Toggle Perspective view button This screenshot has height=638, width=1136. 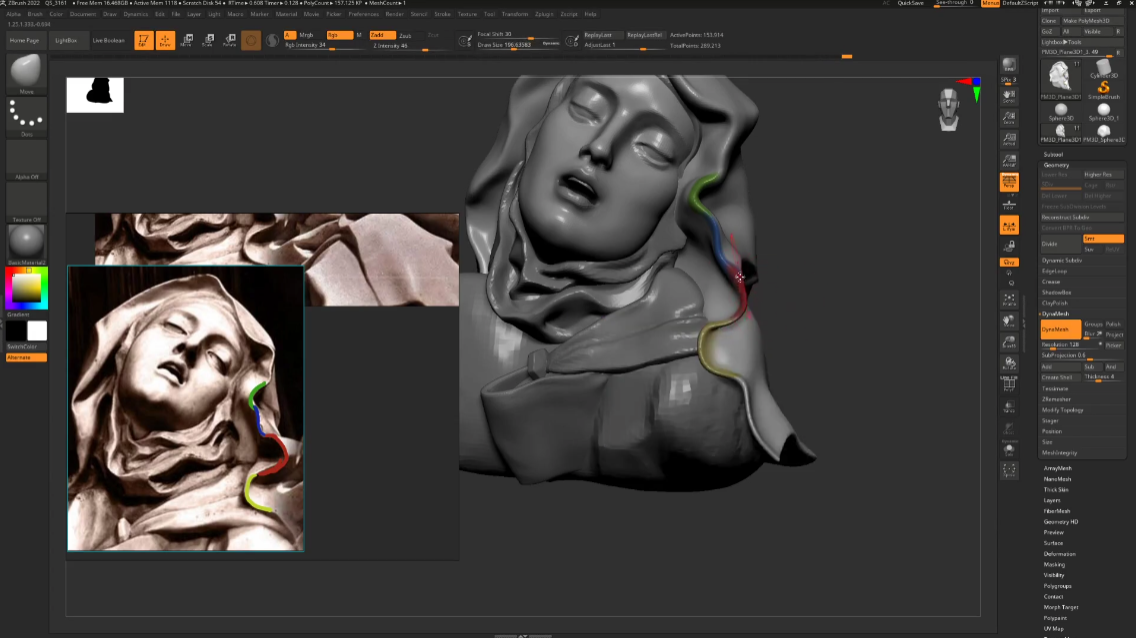1008,182
